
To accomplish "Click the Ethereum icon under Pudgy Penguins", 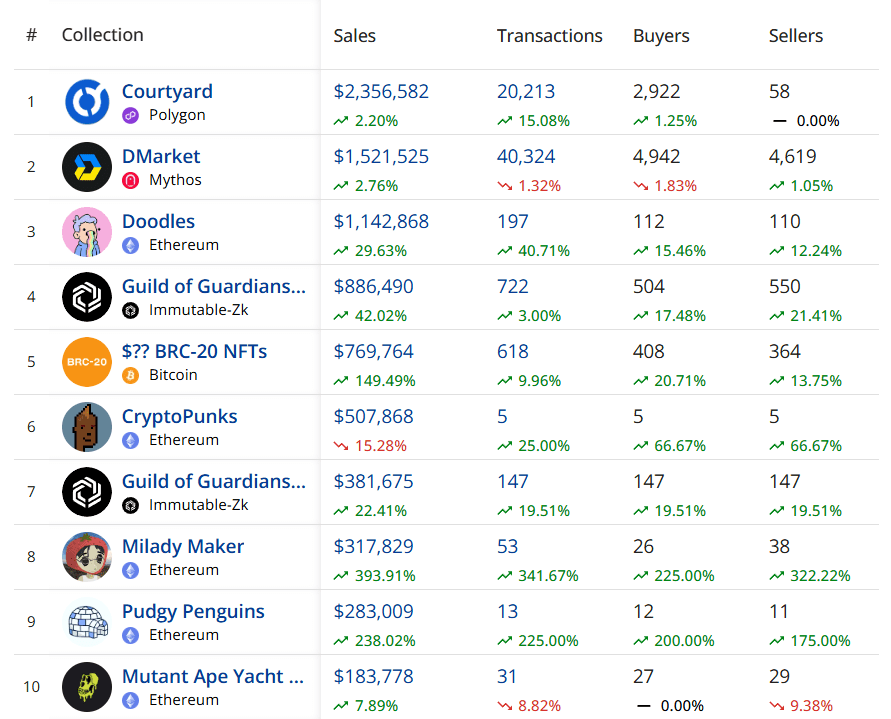I will pos(131,635).
